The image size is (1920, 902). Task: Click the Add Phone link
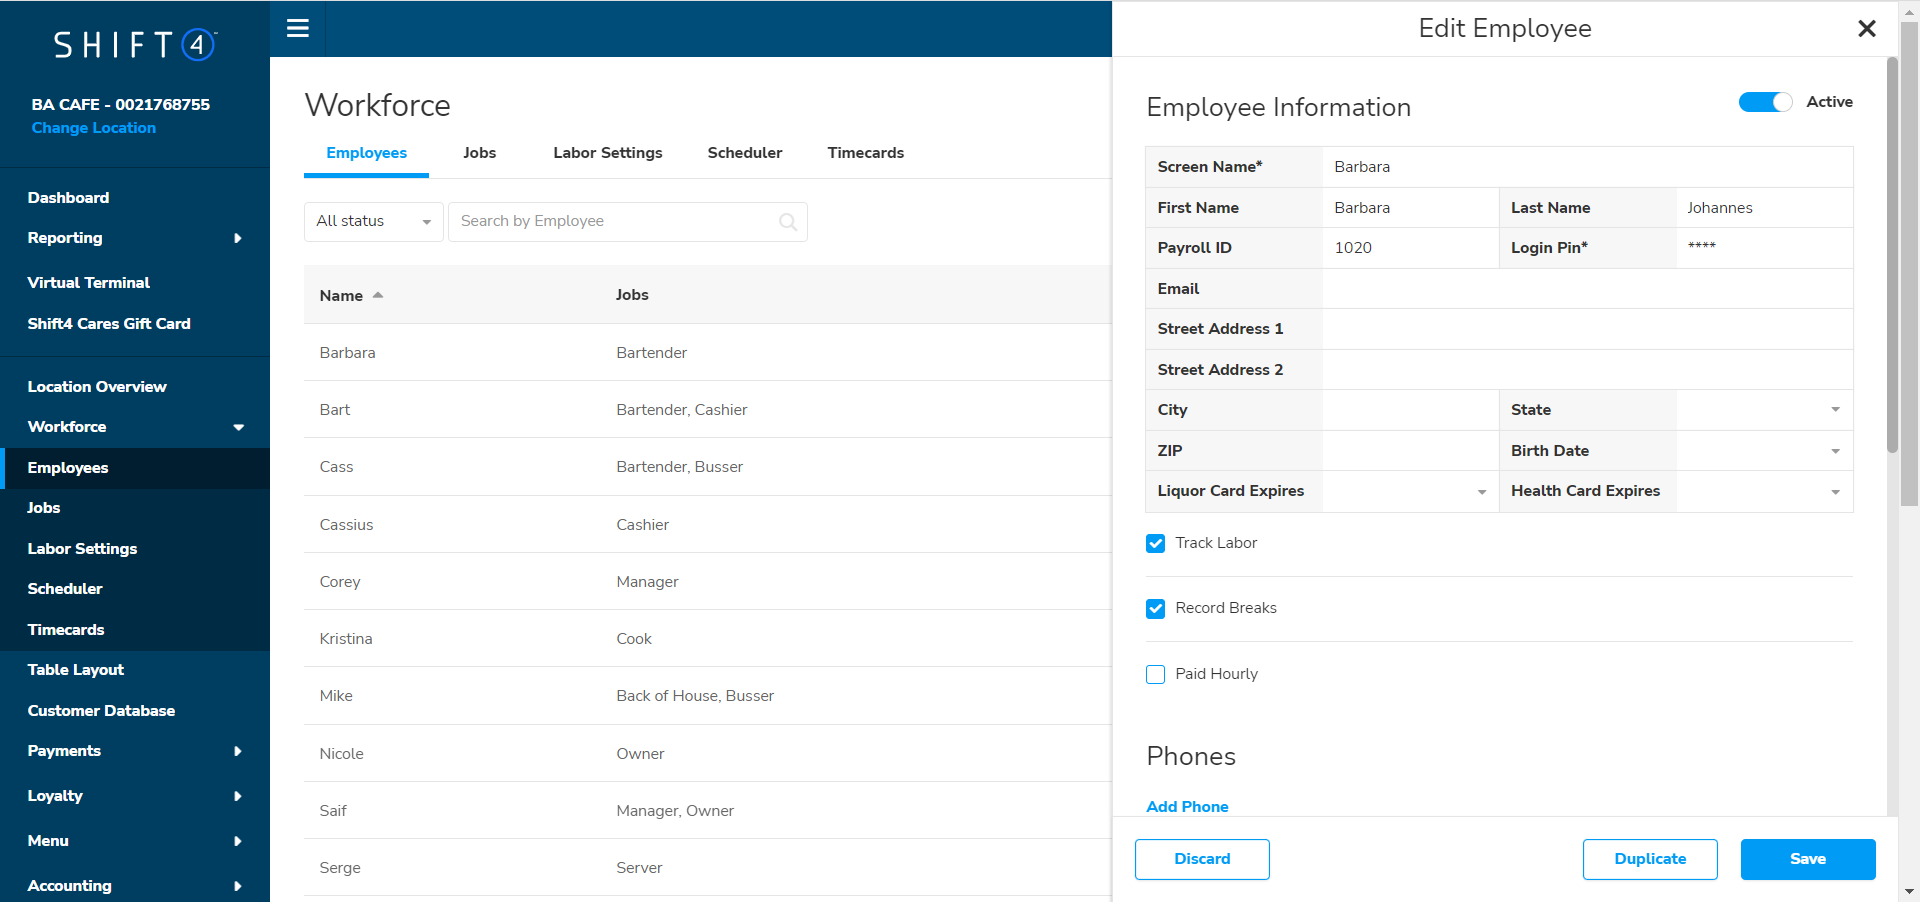point(1187,807)
